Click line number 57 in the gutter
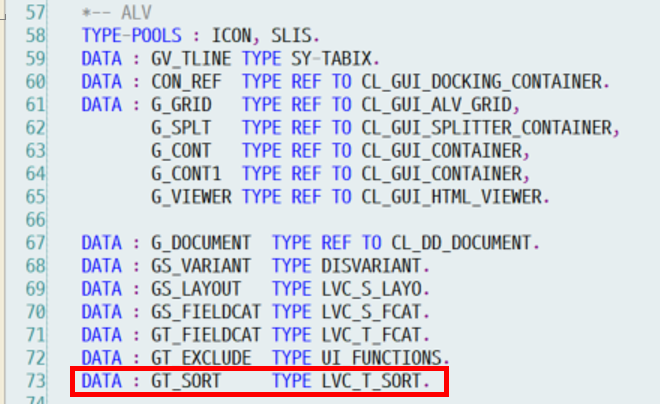Viewport: 660px width, 407px height. (35, 13)
